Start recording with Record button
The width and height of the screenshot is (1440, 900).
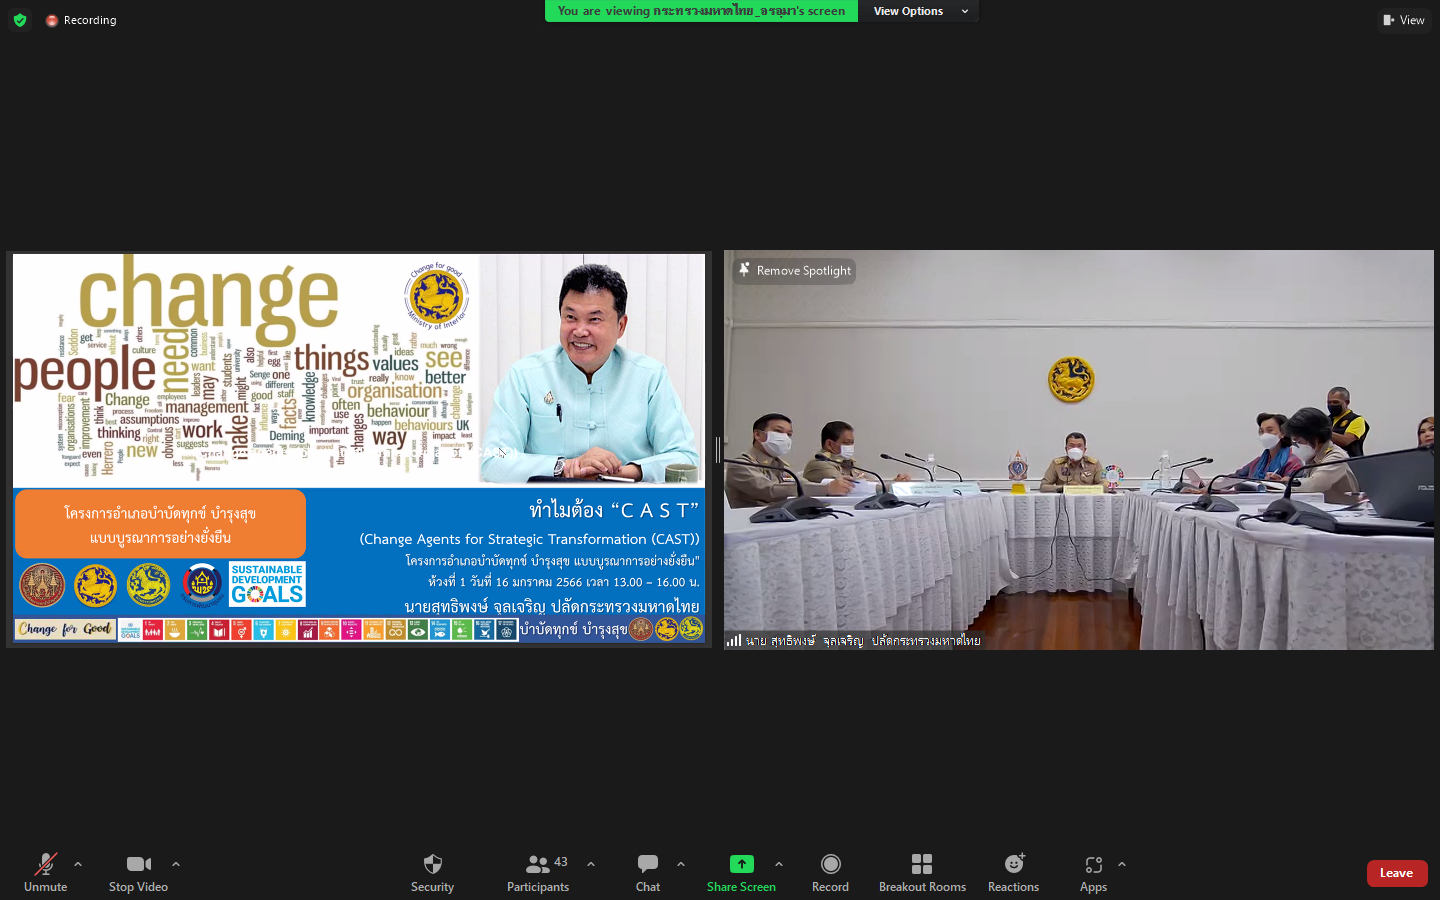830,871
